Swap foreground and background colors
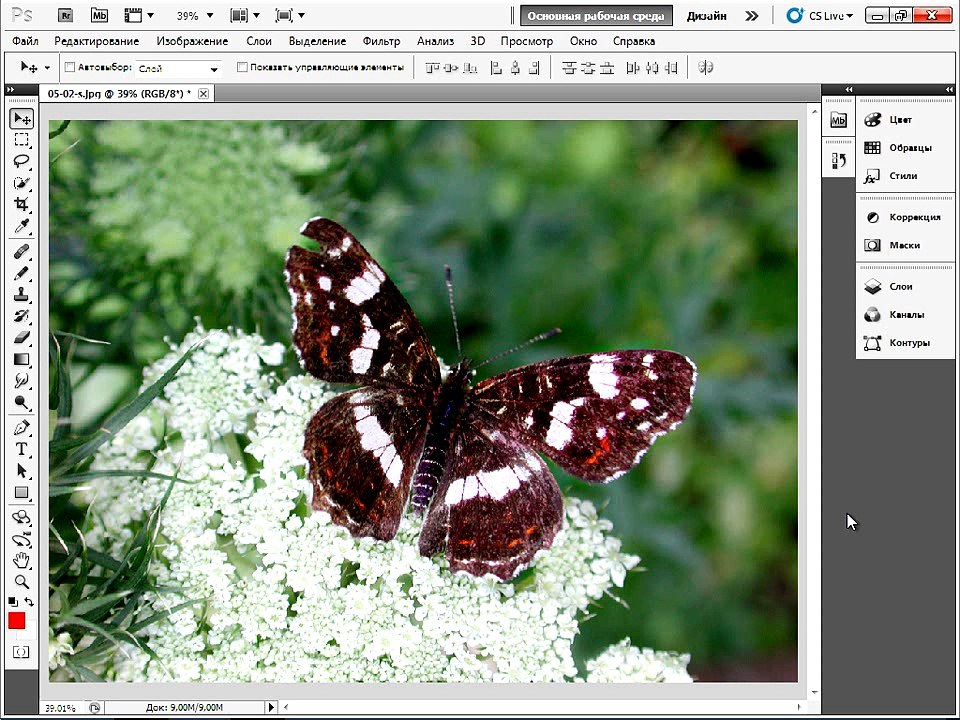This screenshot has width=960, height=720. click(29, 602)
